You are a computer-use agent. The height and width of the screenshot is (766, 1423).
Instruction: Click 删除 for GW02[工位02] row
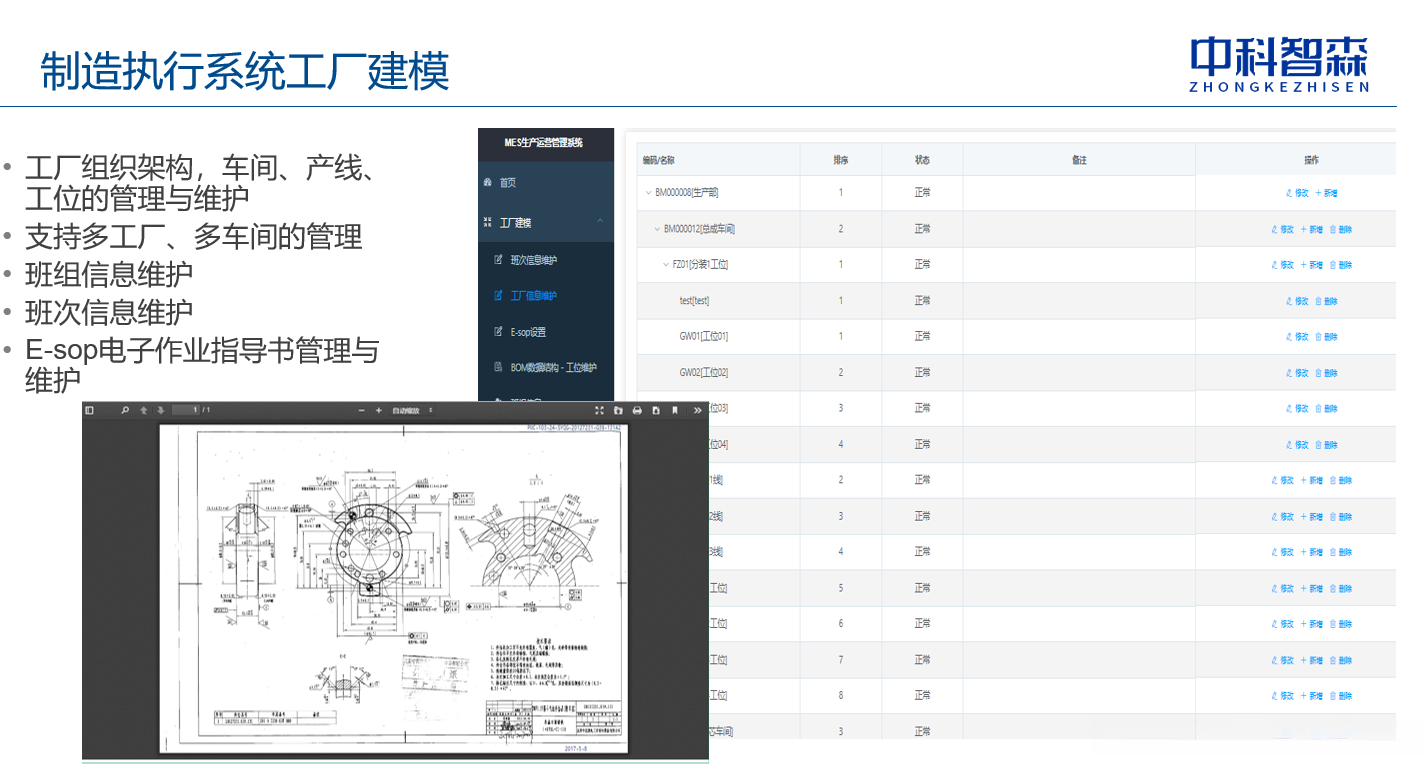(x=1326, y=373)
